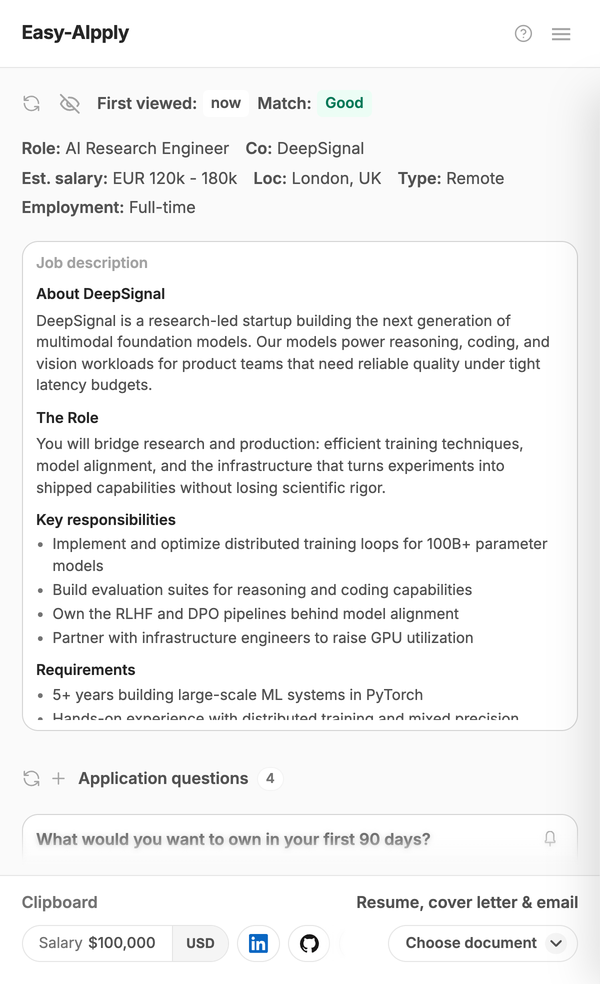This screenshot has width=600, height=984.
Task: Copy the LinkedIn profile link icon
Action: 258,943
